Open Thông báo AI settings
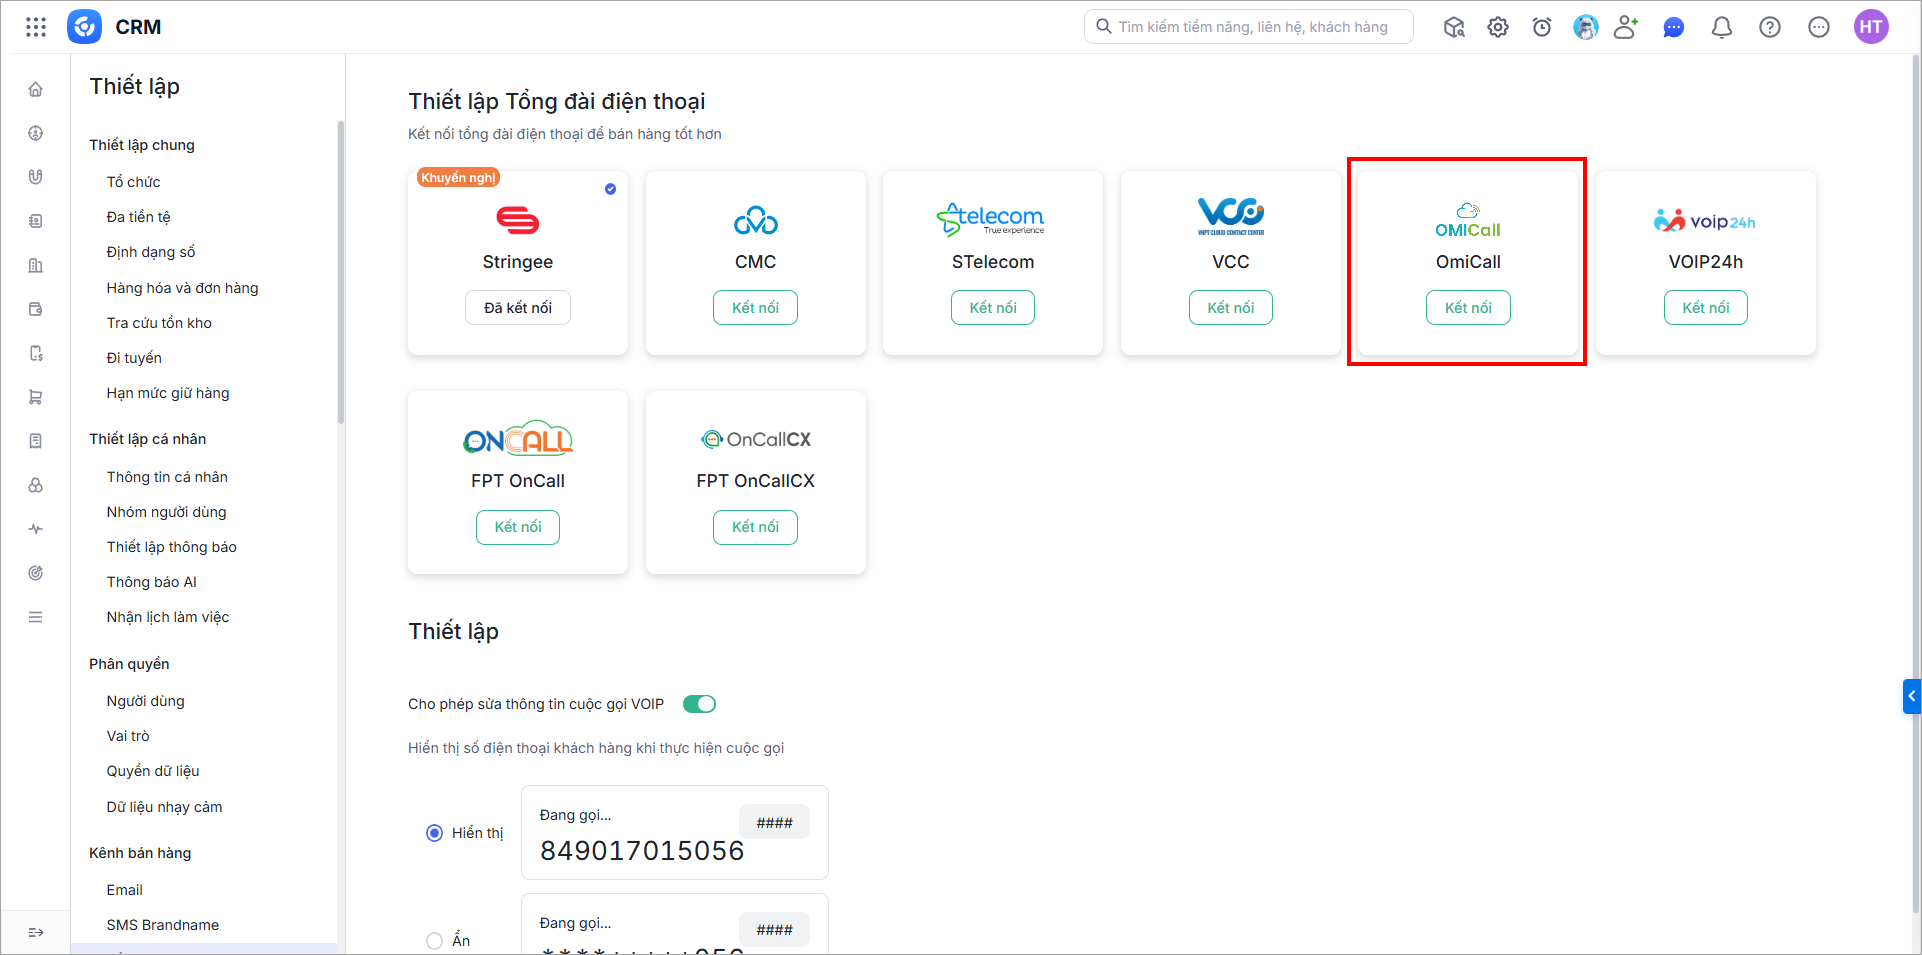Image resolution: width=1922 pixels, height=955 pixels. click(x=152, y=582)
